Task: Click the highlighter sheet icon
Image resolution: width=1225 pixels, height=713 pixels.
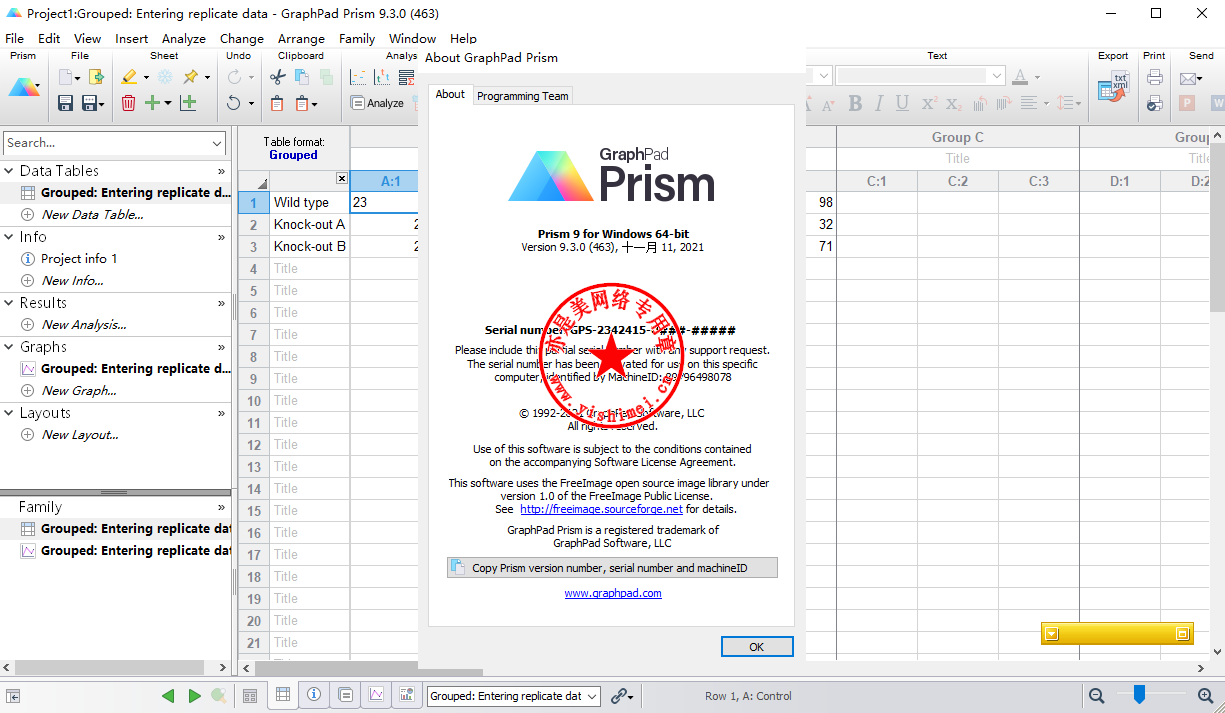Action: click(x=129, y=77)
